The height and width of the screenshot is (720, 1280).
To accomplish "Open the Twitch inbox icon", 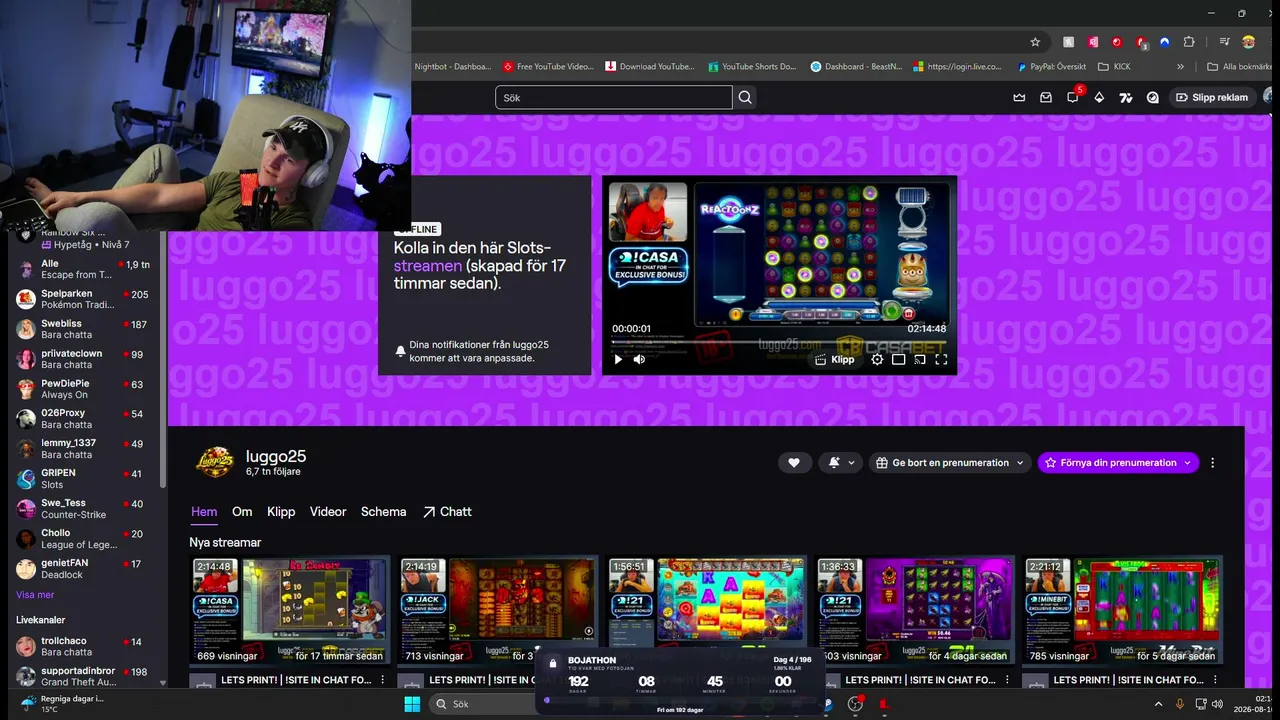I will 1046,98.
